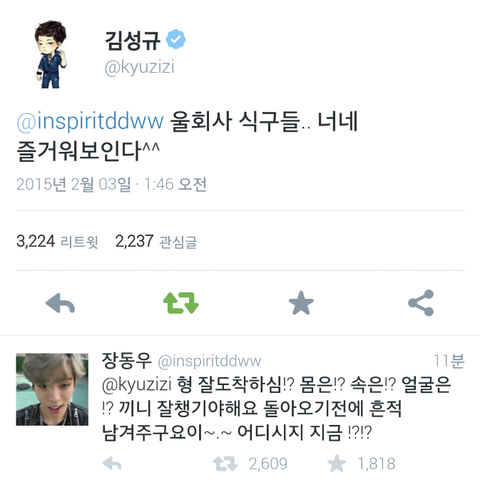
Task: Open 김성규 cartoon profile avatar
Action: pos(52,54)
